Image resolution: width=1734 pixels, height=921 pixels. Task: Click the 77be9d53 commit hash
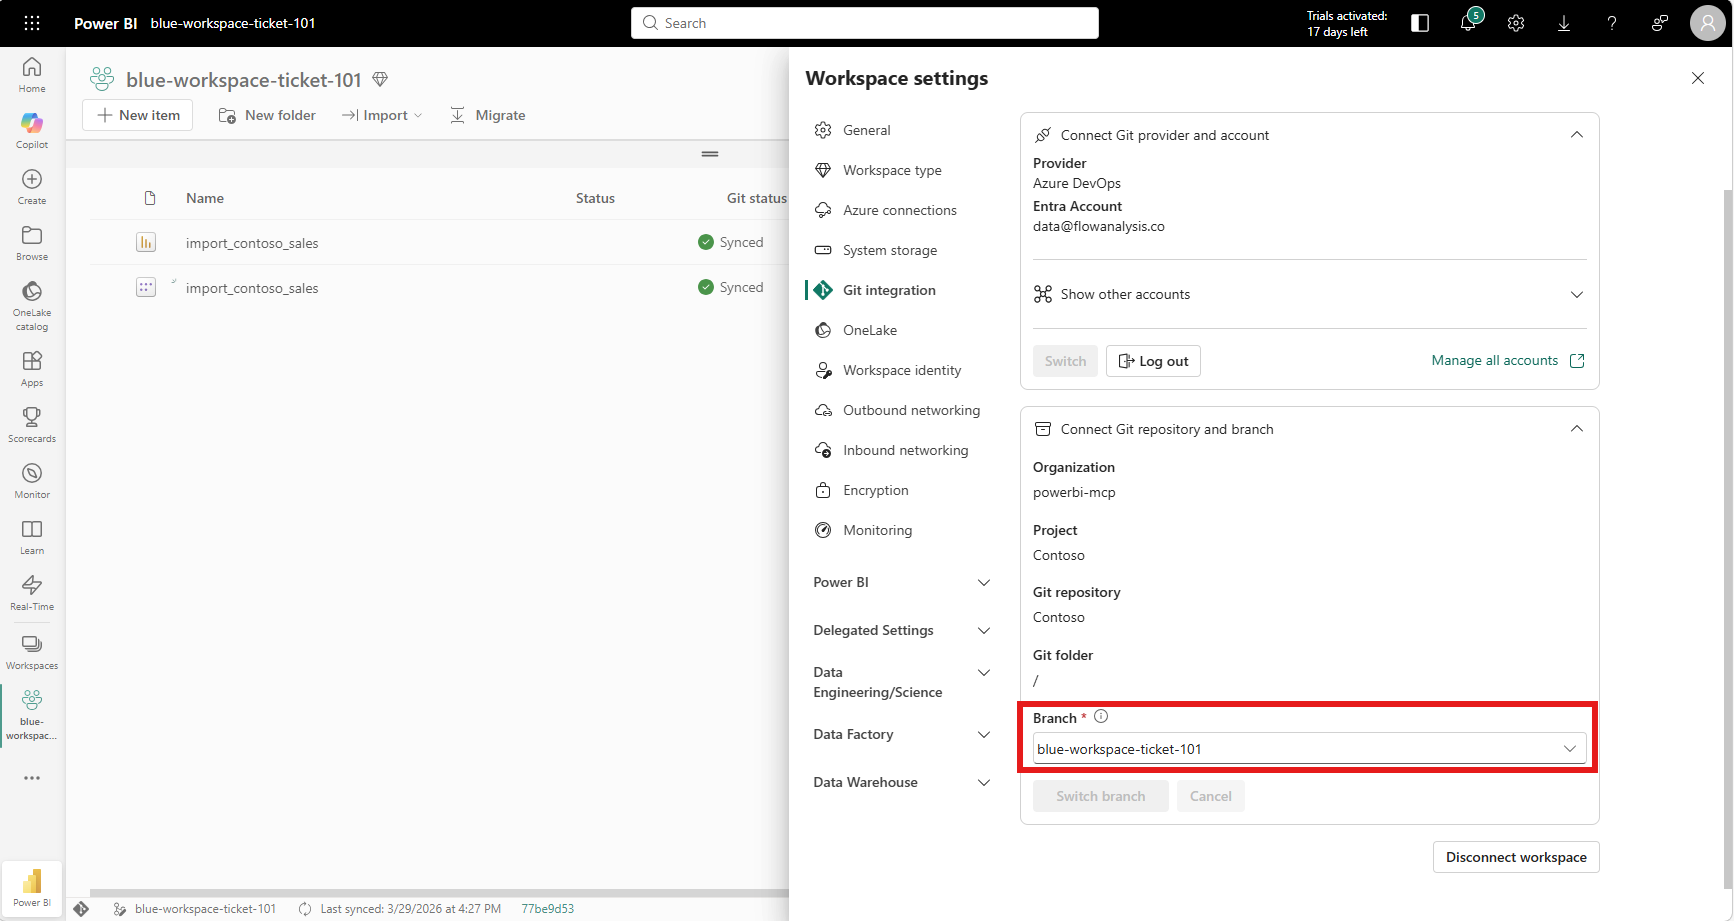tap(547, 909)
